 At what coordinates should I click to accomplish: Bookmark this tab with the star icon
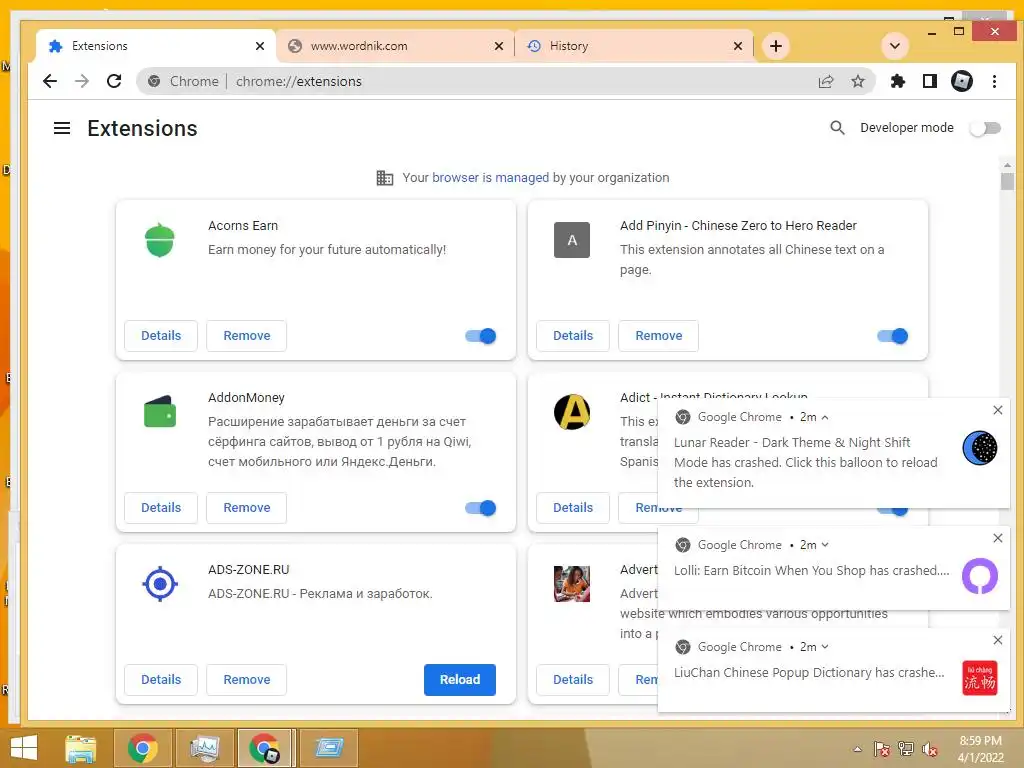click(857, 81)
